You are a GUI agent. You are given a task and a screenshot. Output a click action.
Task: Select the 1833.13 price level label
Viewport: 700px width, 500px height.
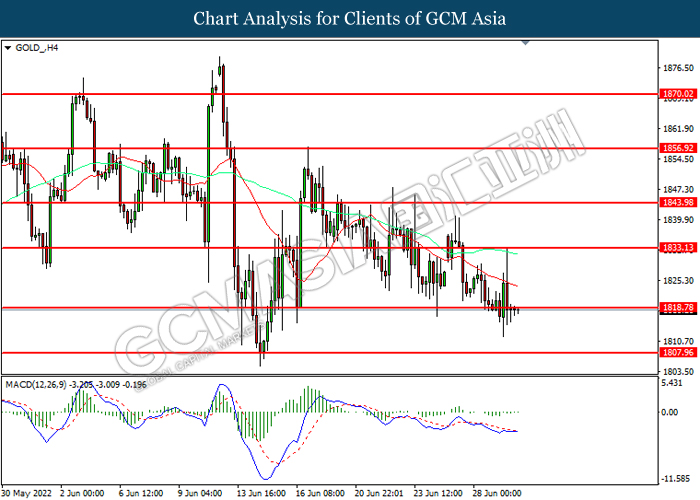(x=678, y=248)
